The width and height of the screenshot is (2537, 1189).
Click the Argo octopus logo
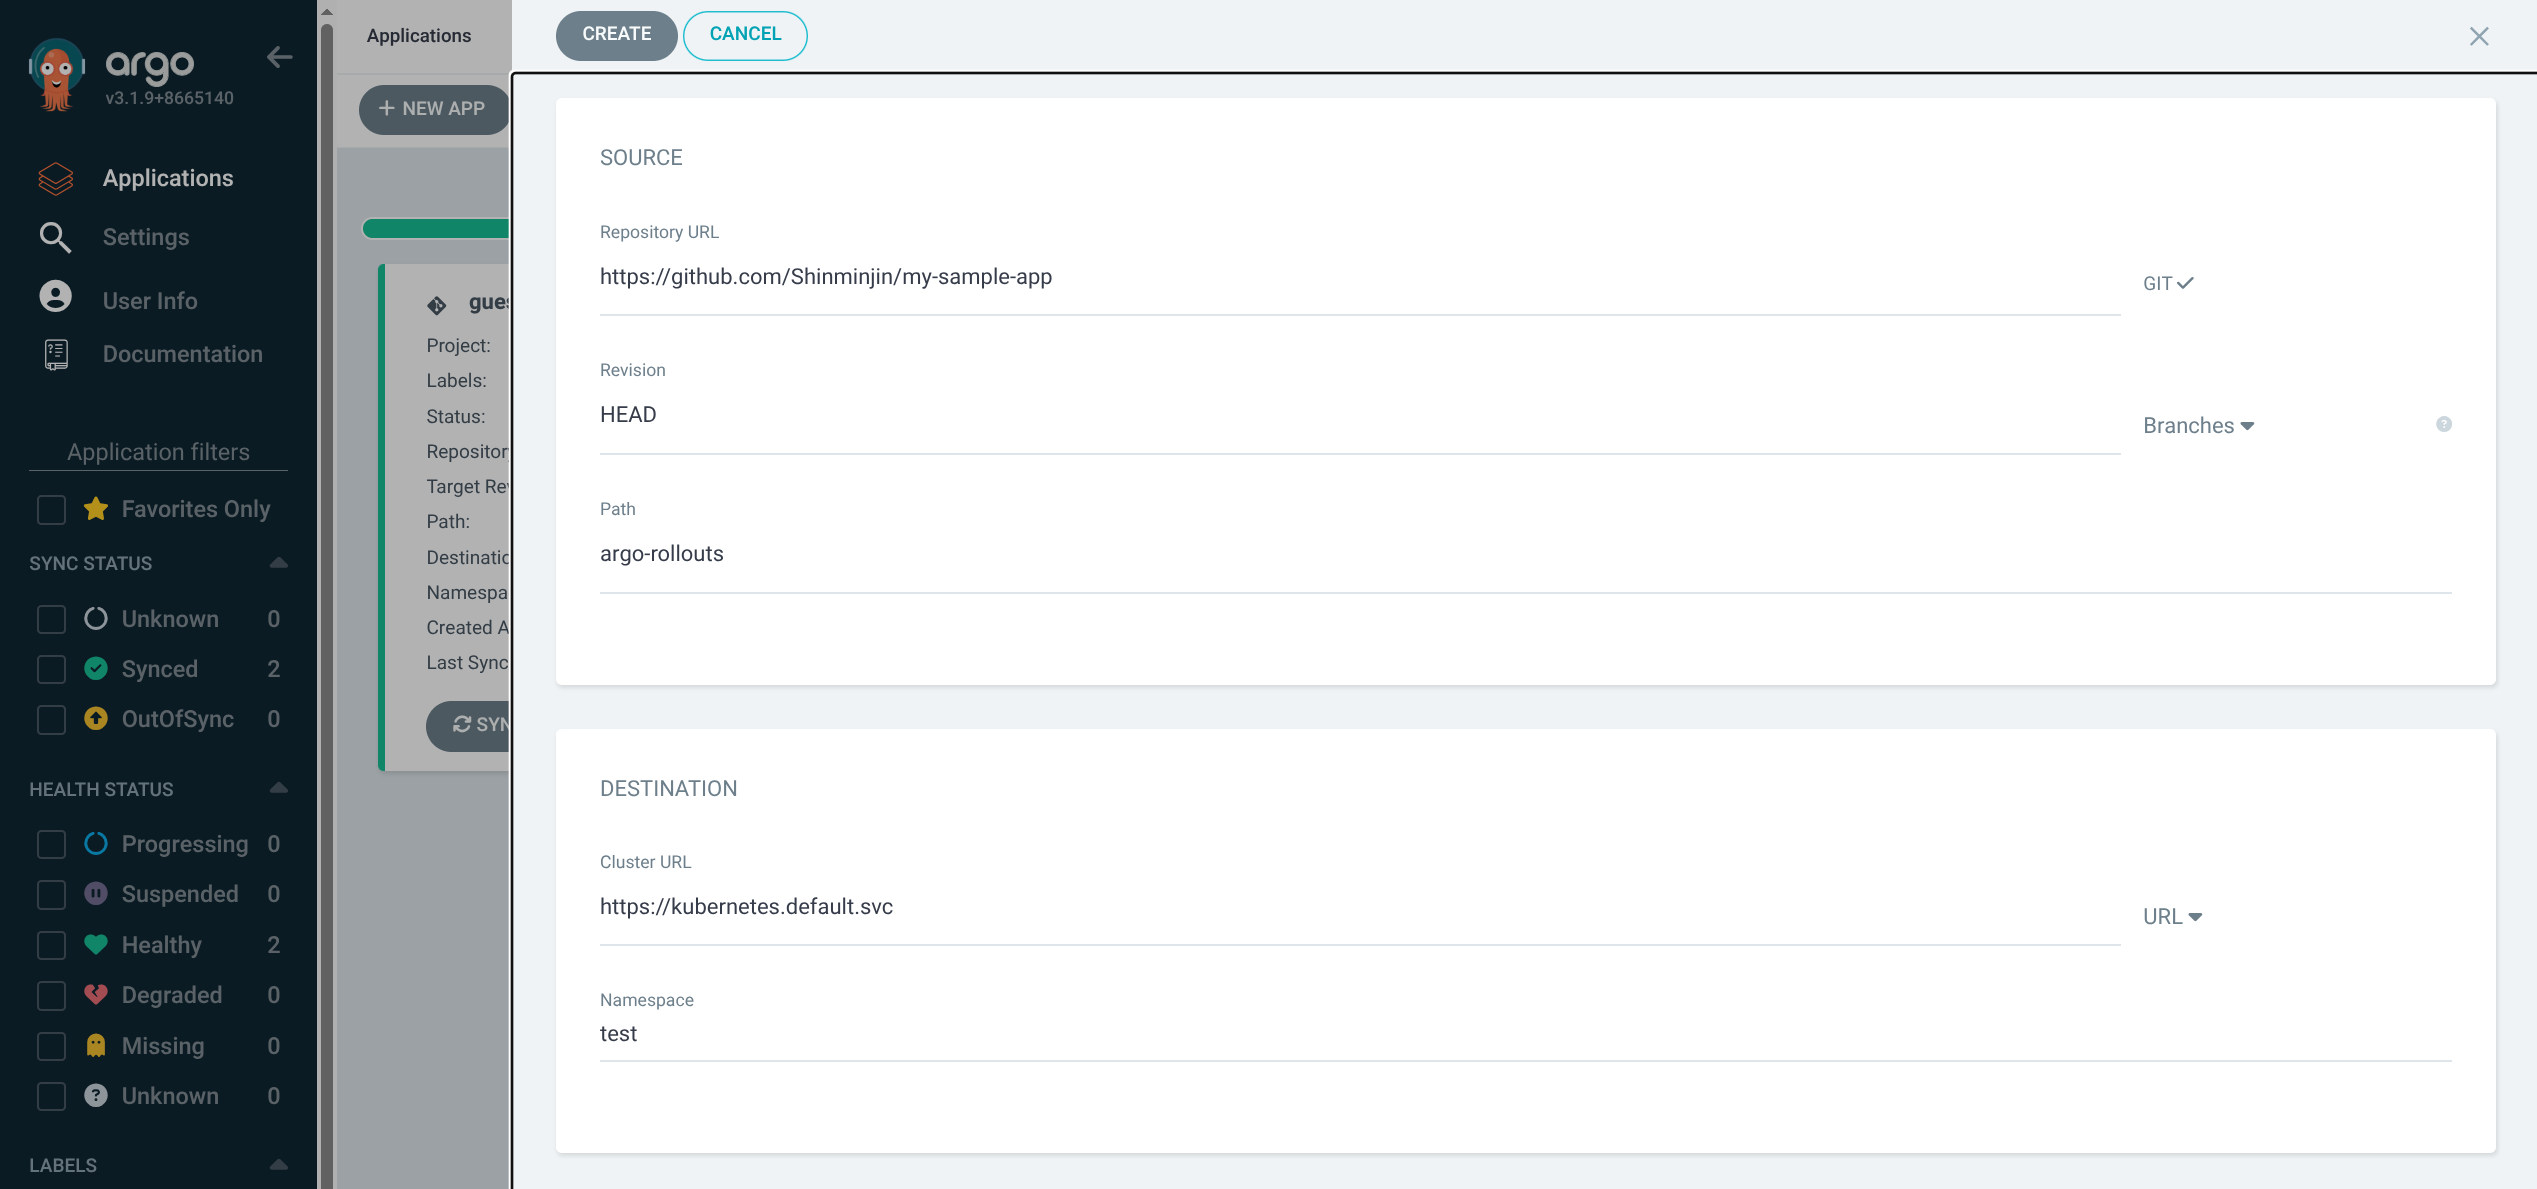point(56,75)
